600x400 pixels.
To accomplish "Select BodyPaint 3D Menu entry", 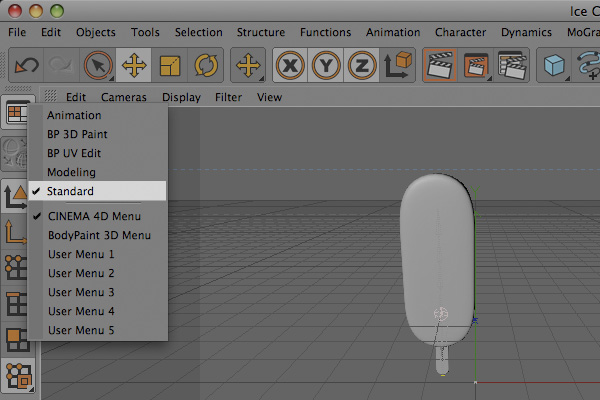I will [x=98, y=235].
